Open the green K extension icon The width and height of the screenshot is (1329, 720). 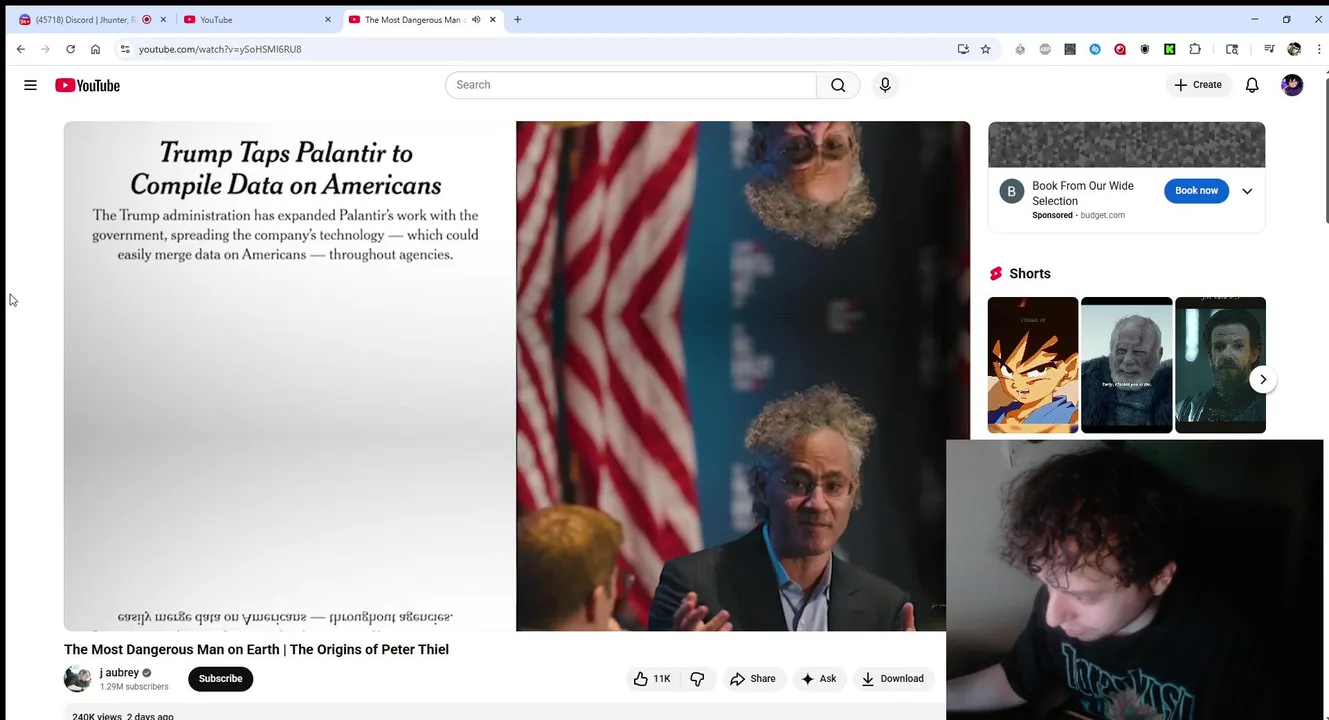(1170, 49)
